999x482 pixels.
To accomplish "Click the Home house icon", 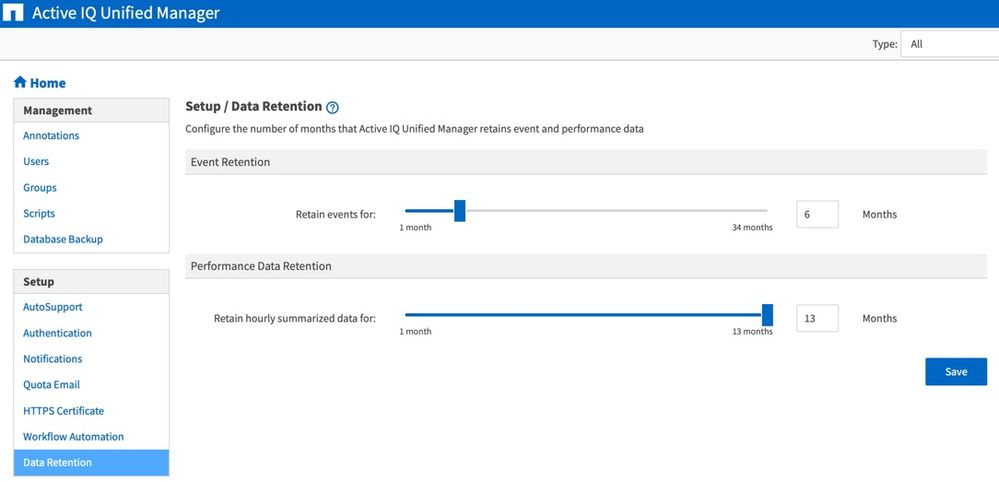I will point(20,82).
